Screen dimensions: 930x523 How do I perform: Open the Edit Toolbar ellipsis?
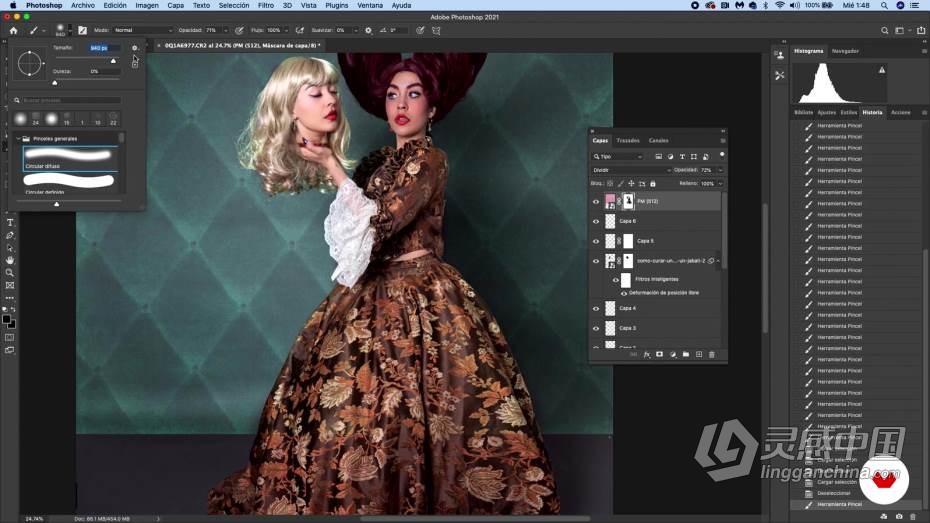click(x=9, y=298)
